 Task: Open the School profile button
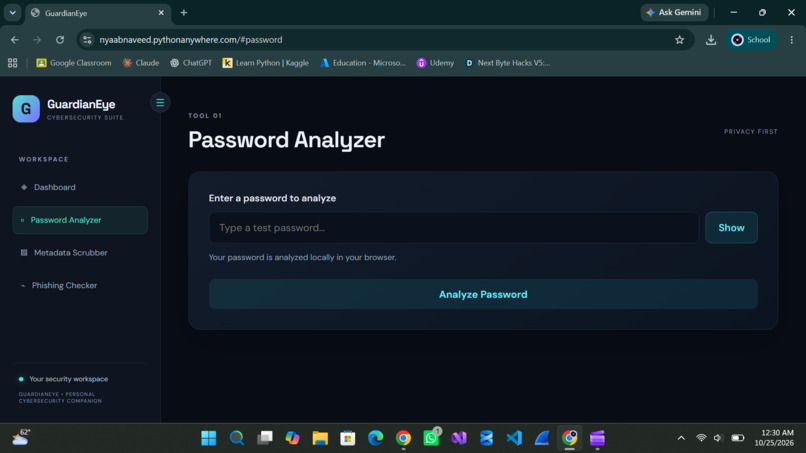pyautogui.click(x=751, y=40)
